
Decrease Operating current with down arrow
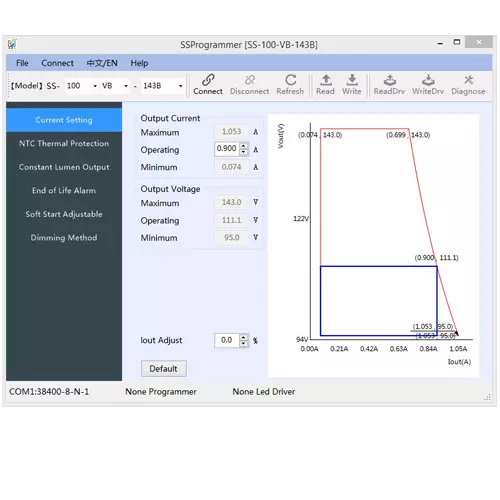244,152
